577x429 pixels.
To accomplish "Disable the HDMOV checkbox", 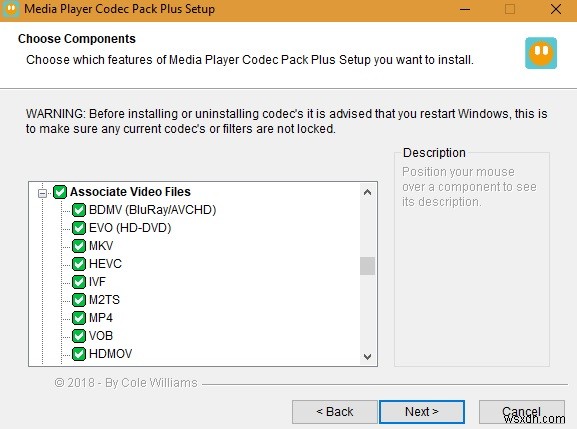I will coord(79,354).
